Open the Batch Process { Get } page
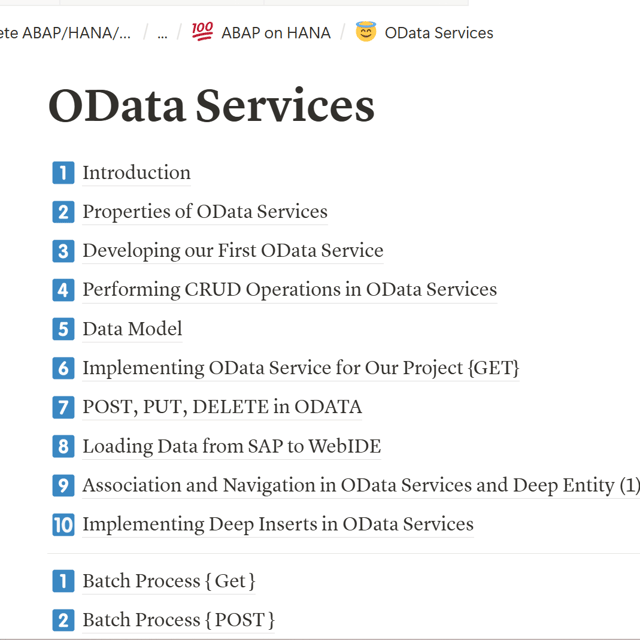 tap(169, 581)
